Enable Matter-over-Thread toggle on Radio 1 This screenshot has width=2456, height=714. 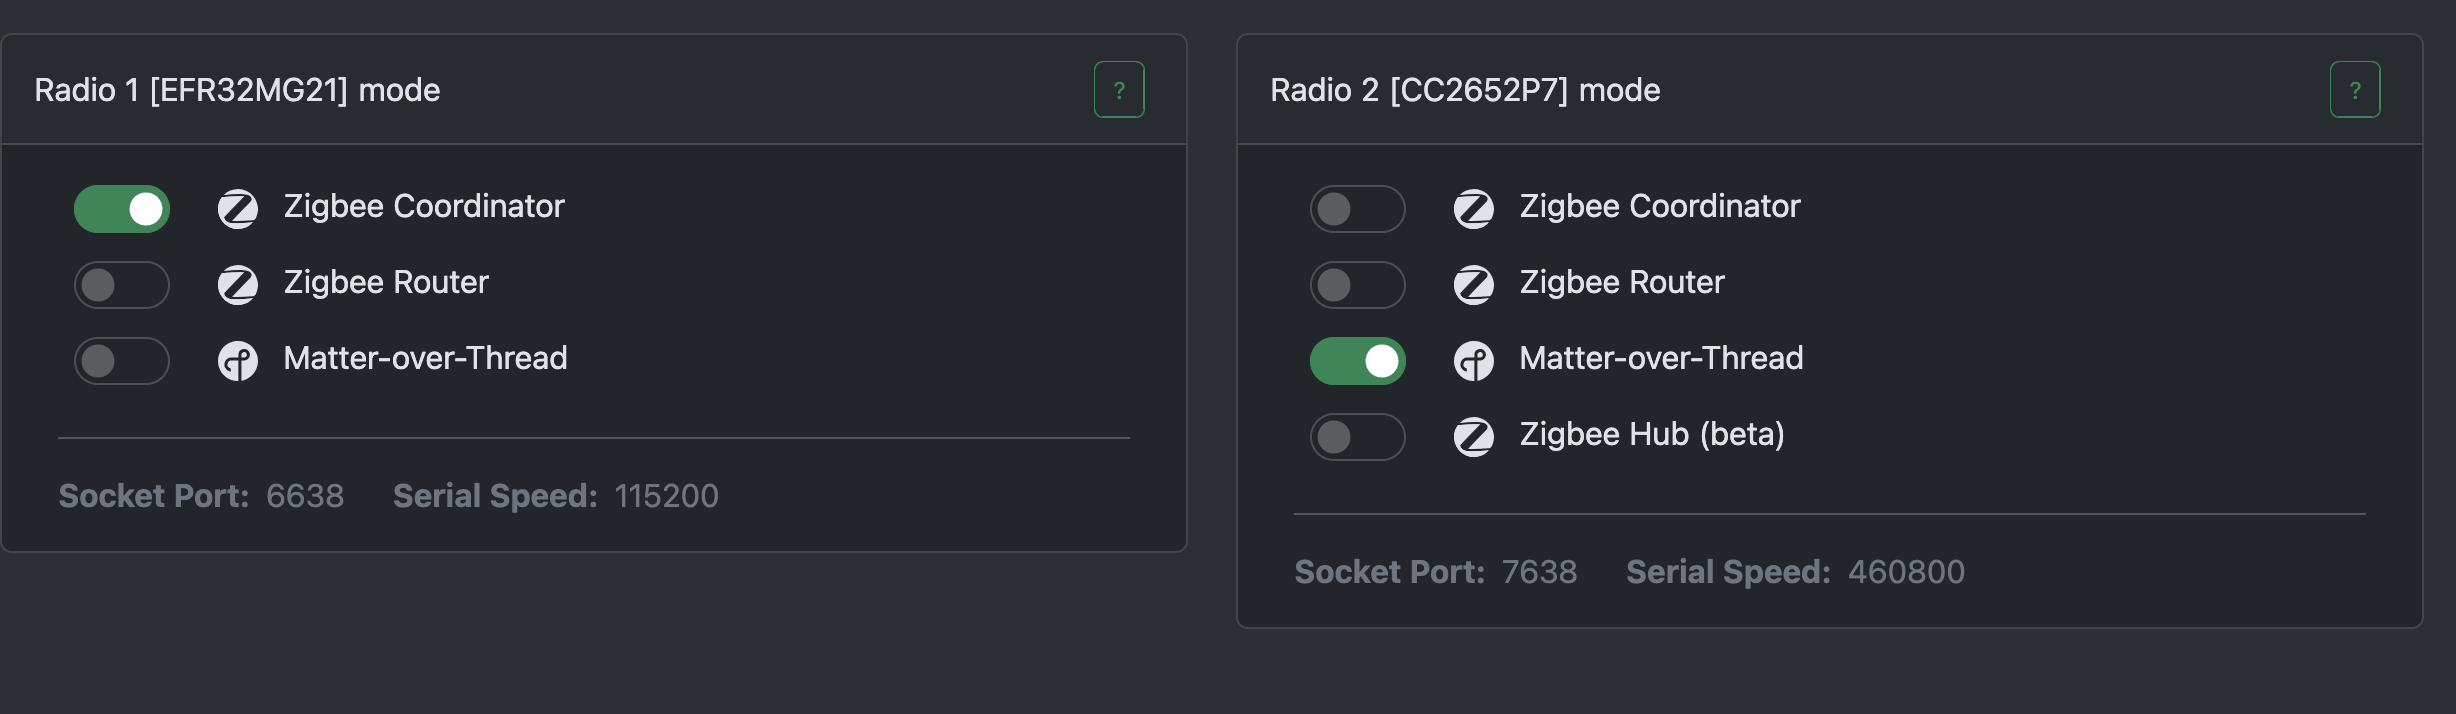(122, 361)
